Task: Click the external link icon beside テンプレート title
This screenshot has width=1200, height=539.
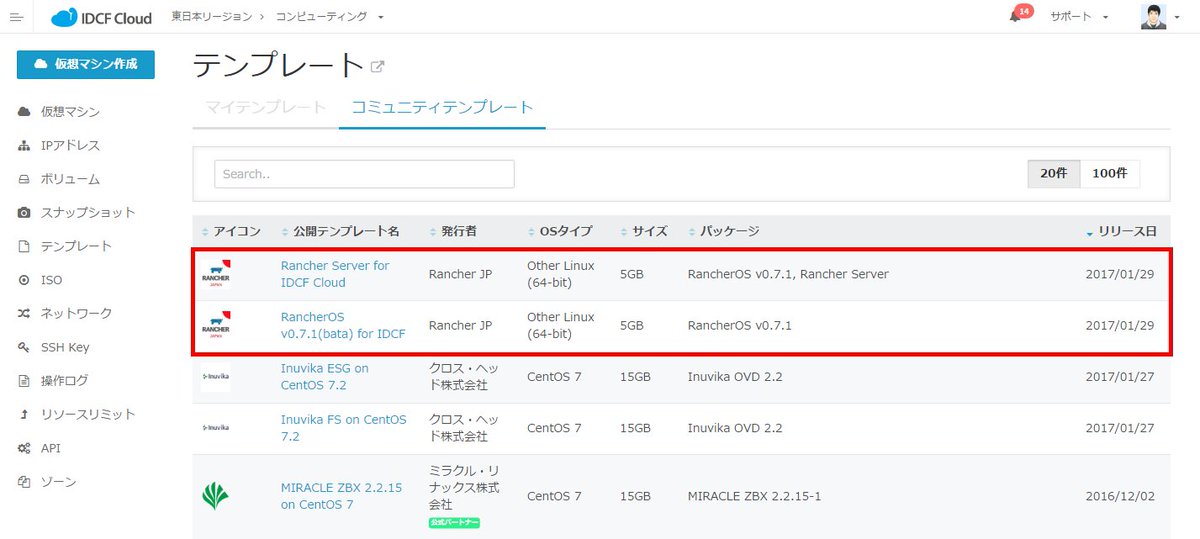Action: click(378, 67)
